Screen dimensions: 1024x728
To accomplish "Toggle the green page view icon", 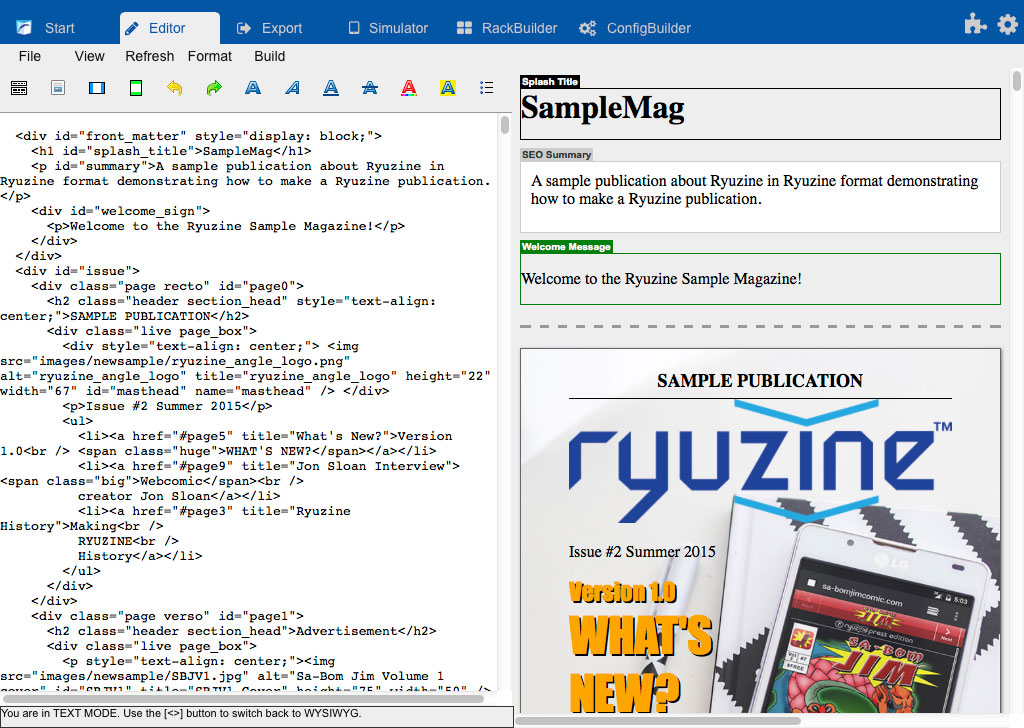I will coord(136,88).
